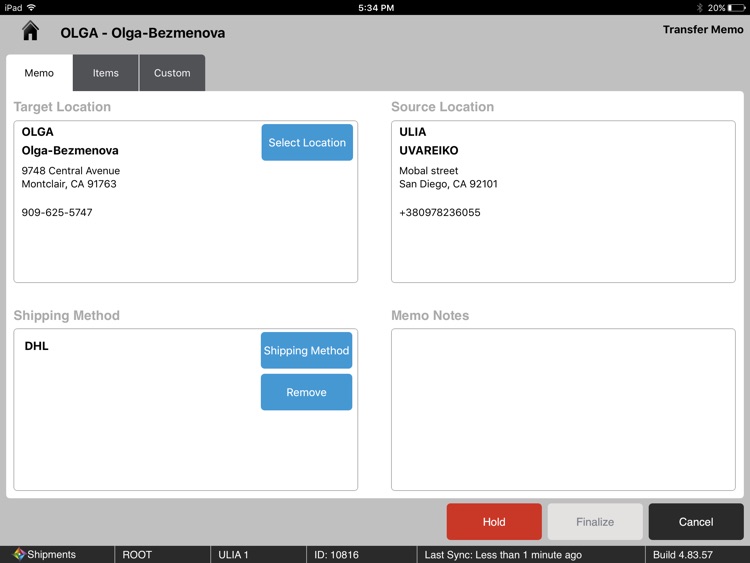Tap the target name Olga-Bezmenova
This screenshot has width=750, height=563.
[x=70, y=151]
